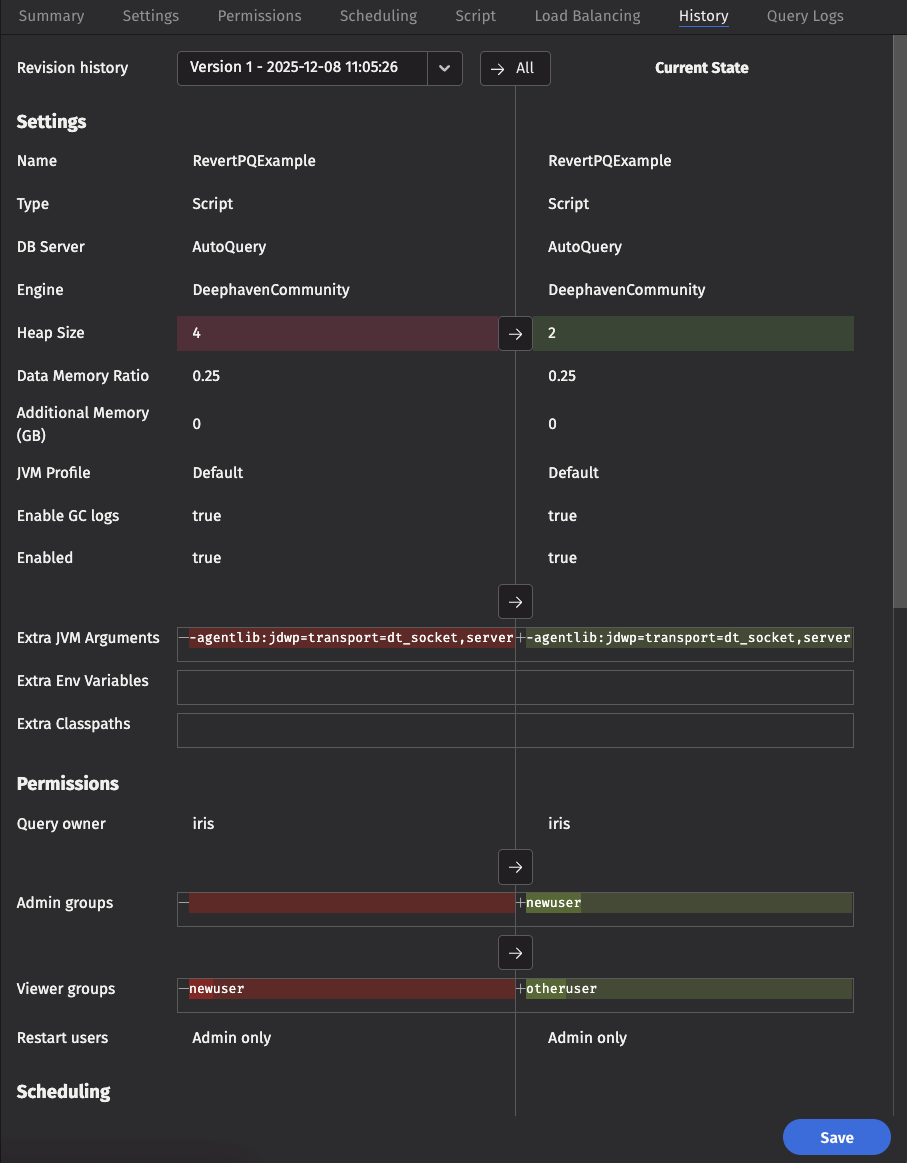Click the vertical scrollbar on the right
907x1163 pixels.
pyautogui.click(x=899, y=320)
